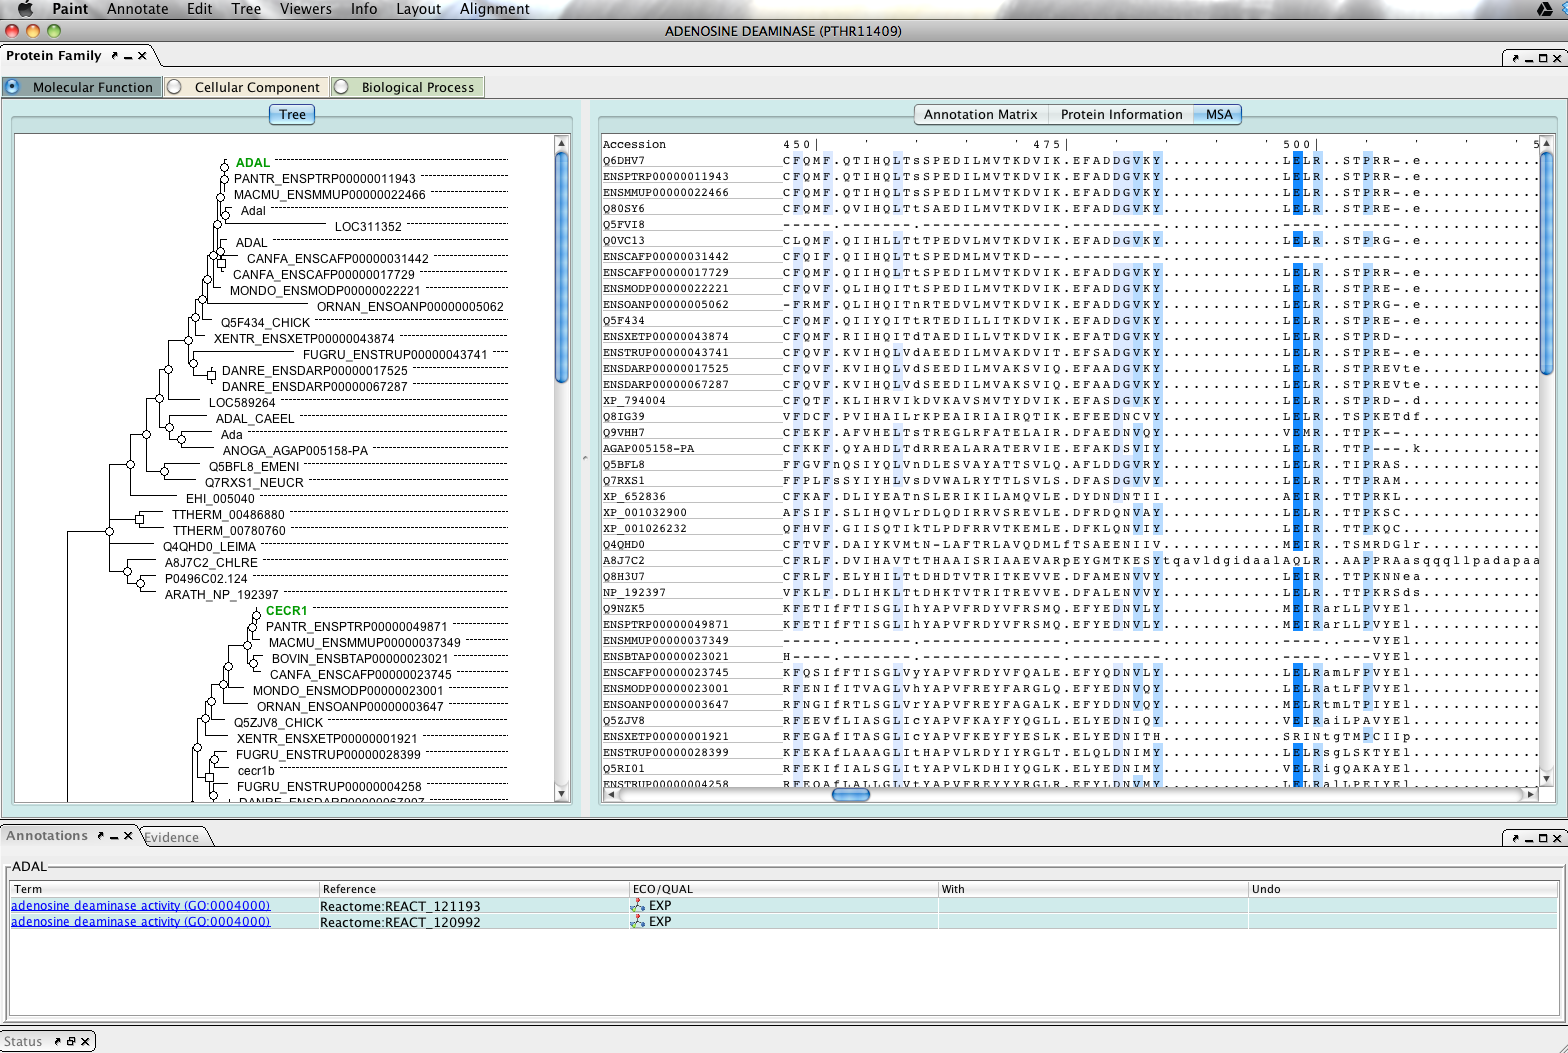Image resolution: width=1568 pixels, height=1053 pixels.
Task: Minimize the Protein Family panel tab
Action: [128, 56]
